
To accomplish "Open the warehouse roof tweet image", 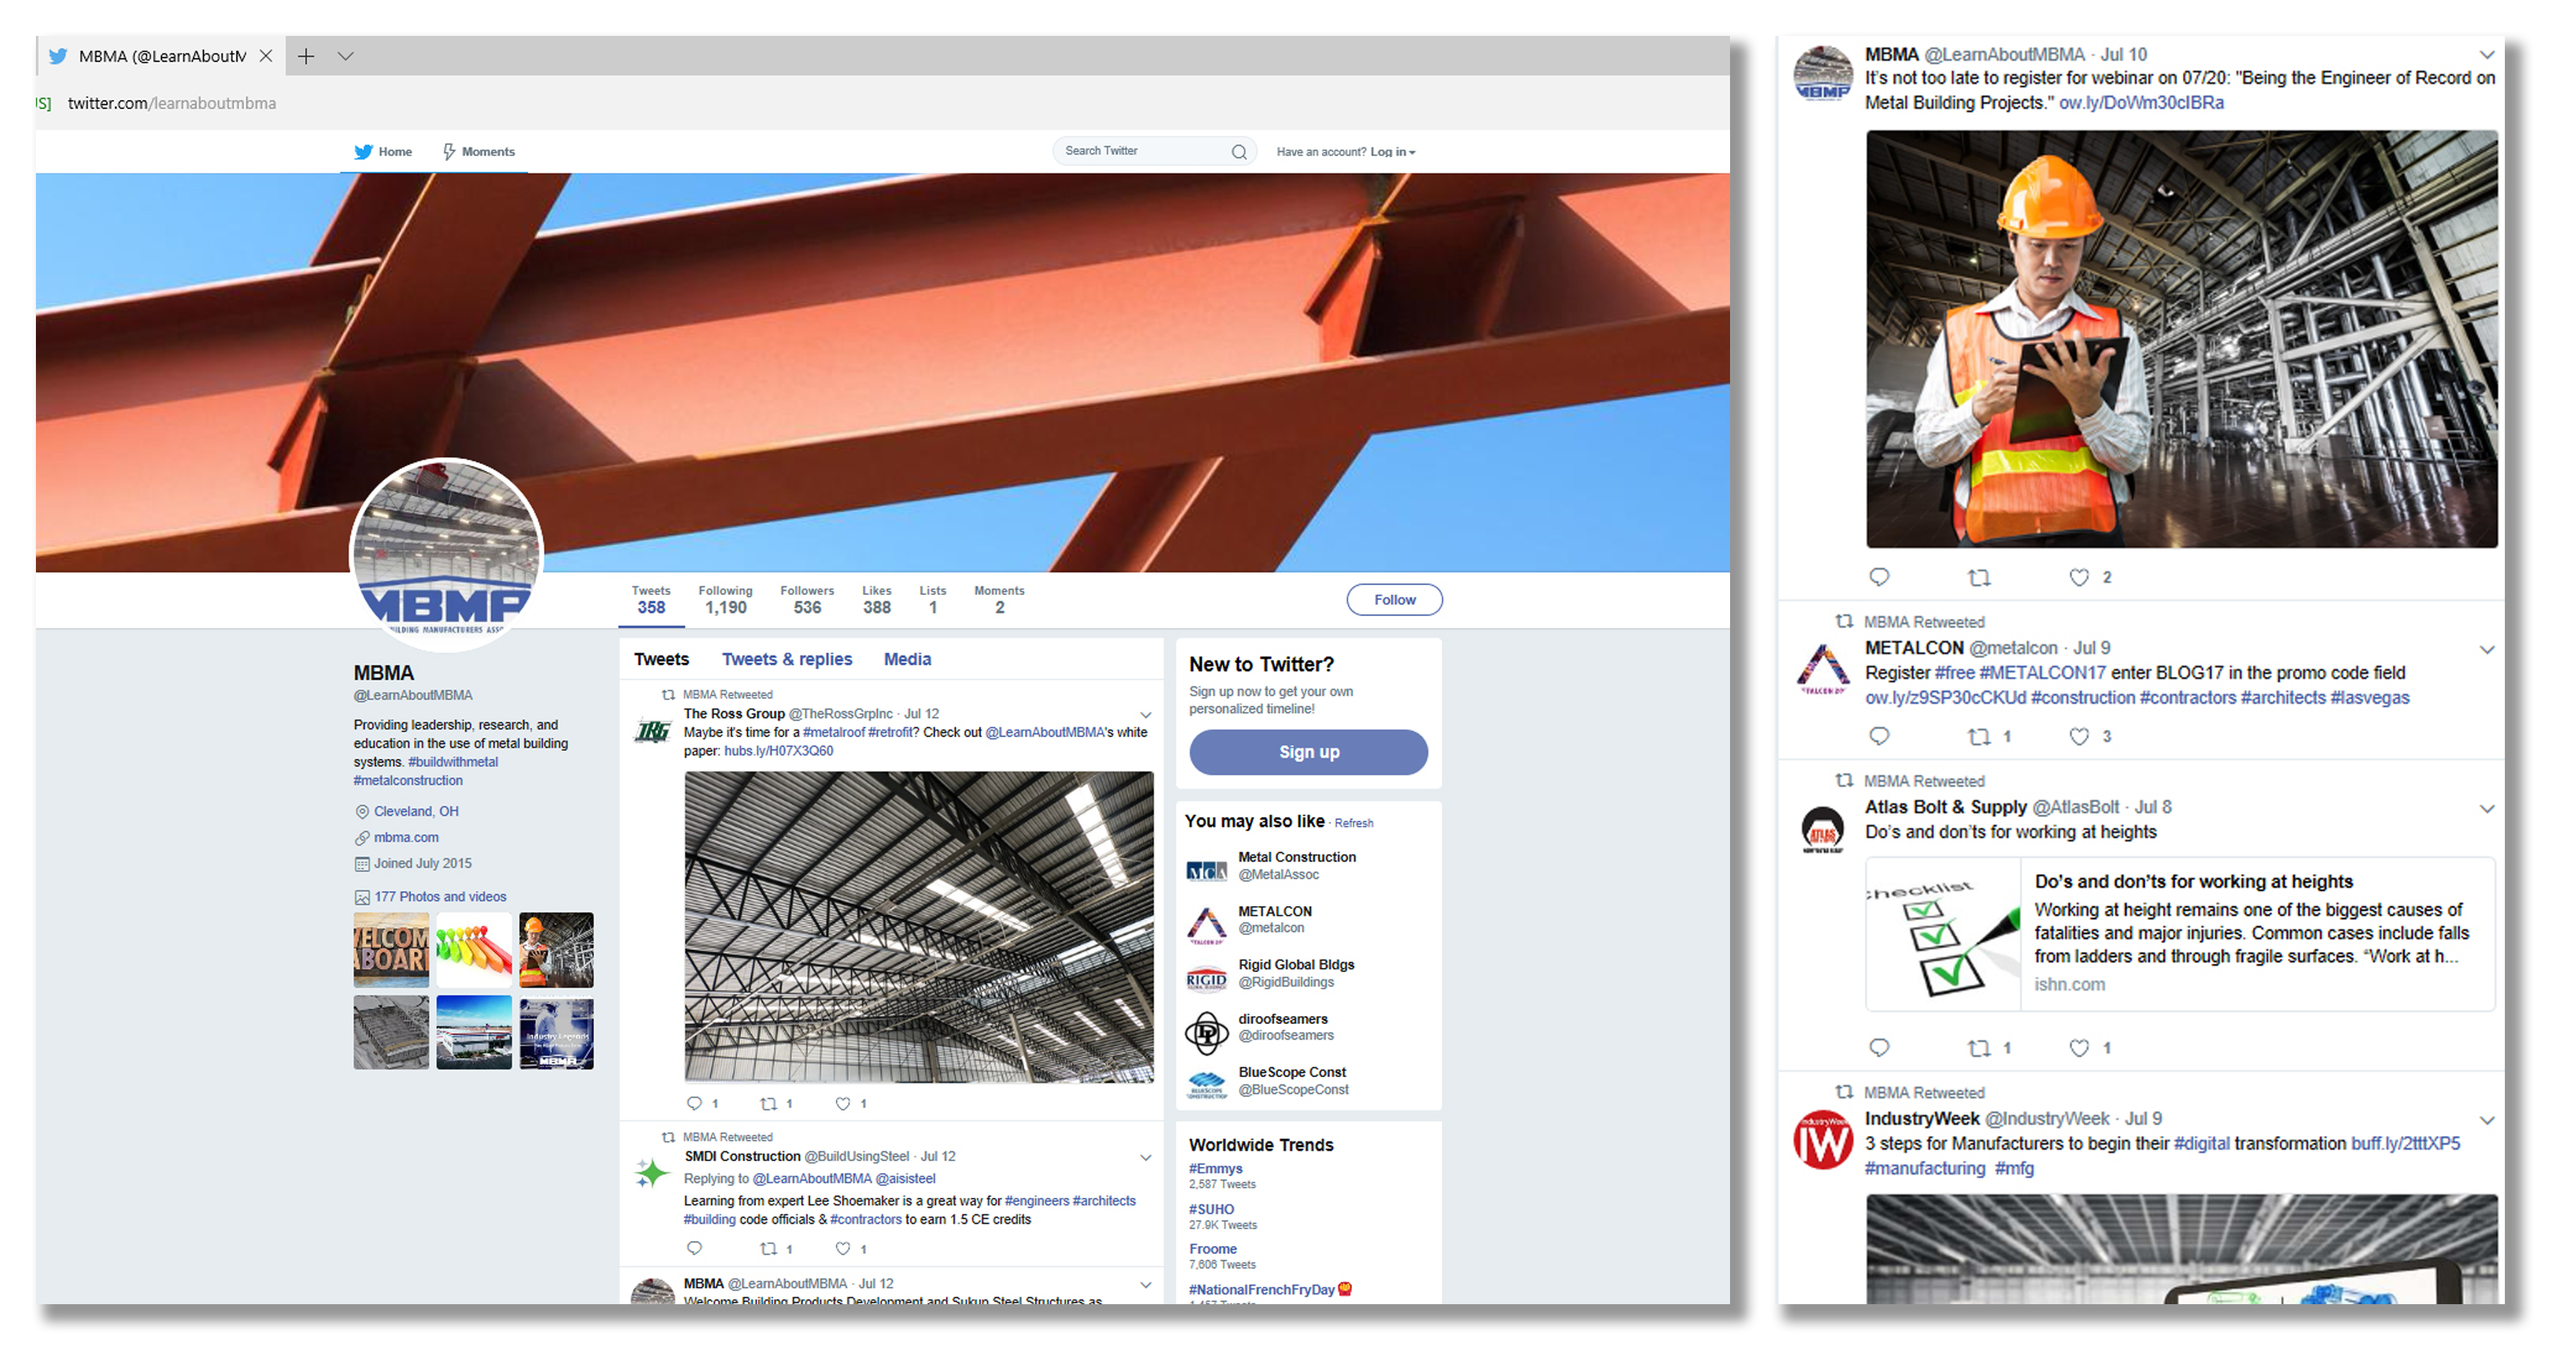I will (918, 927).
